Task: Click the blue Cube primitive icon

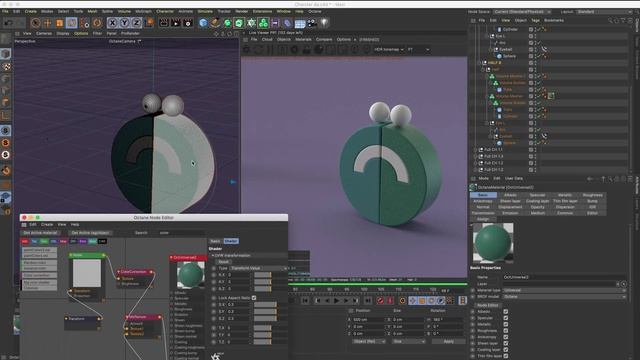Action: (x=203, y=23)
